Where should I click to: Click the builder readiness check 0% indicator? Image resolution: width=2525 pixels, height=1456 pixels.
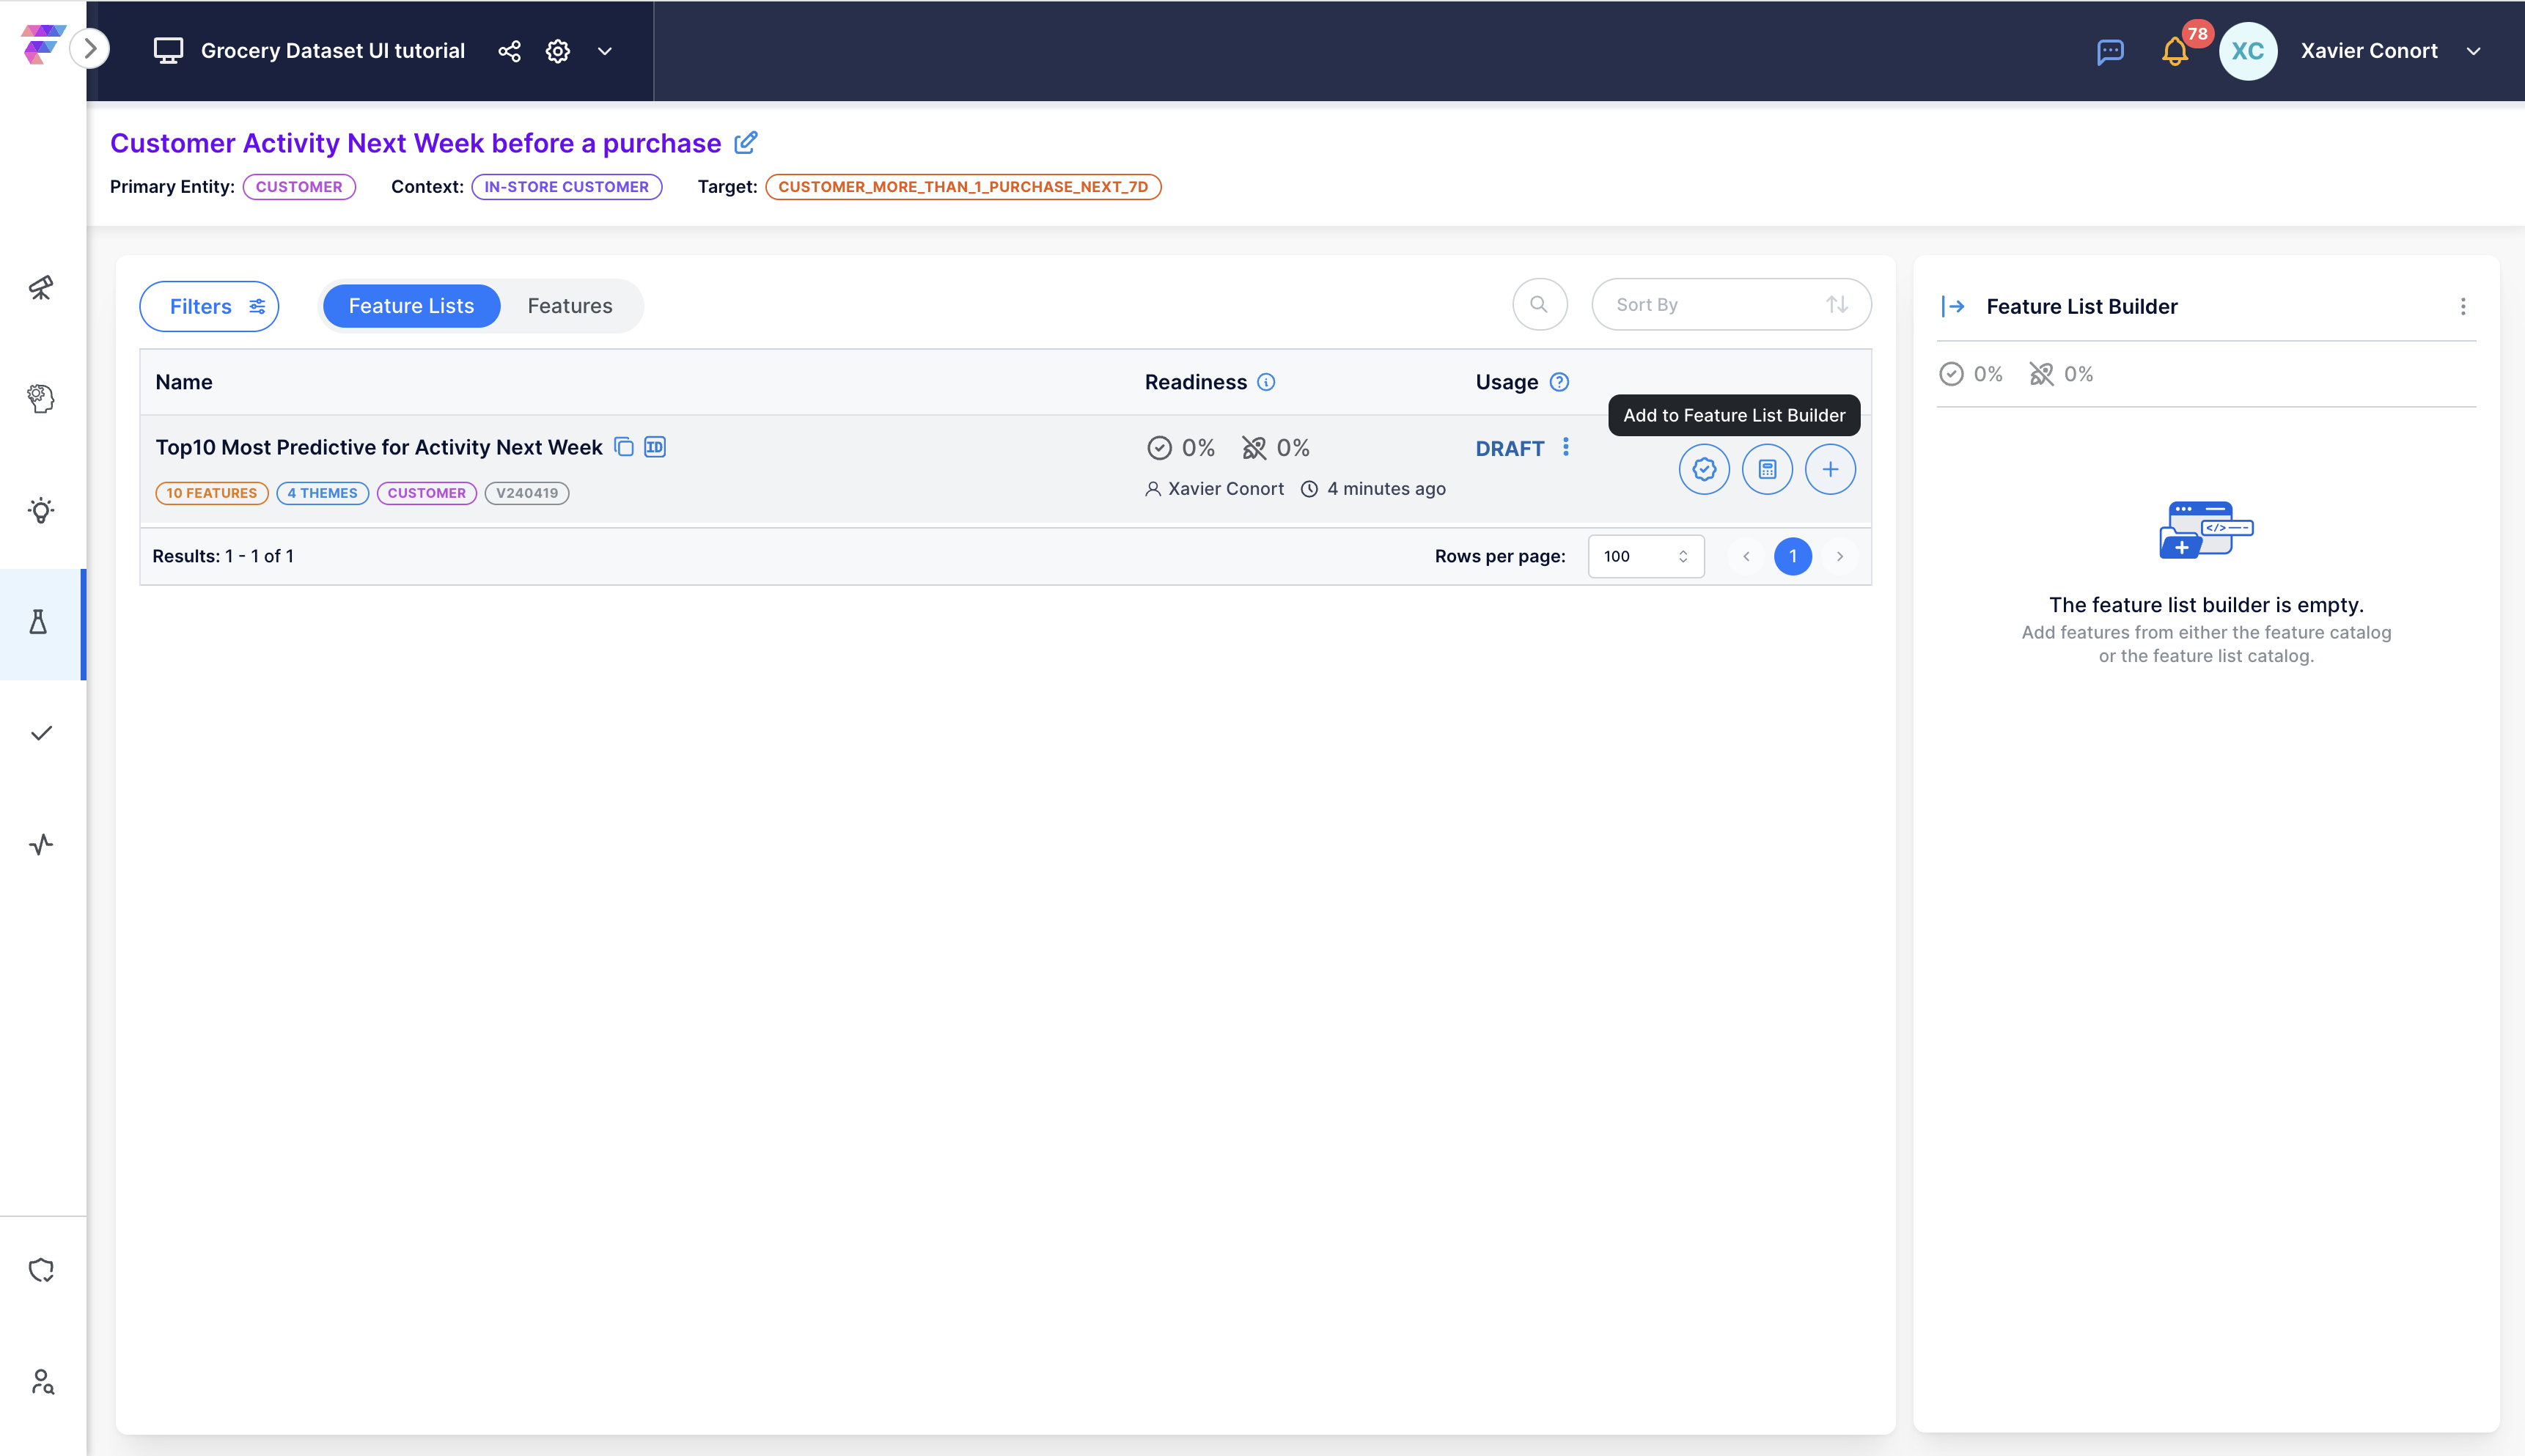tap(1971, 374)
